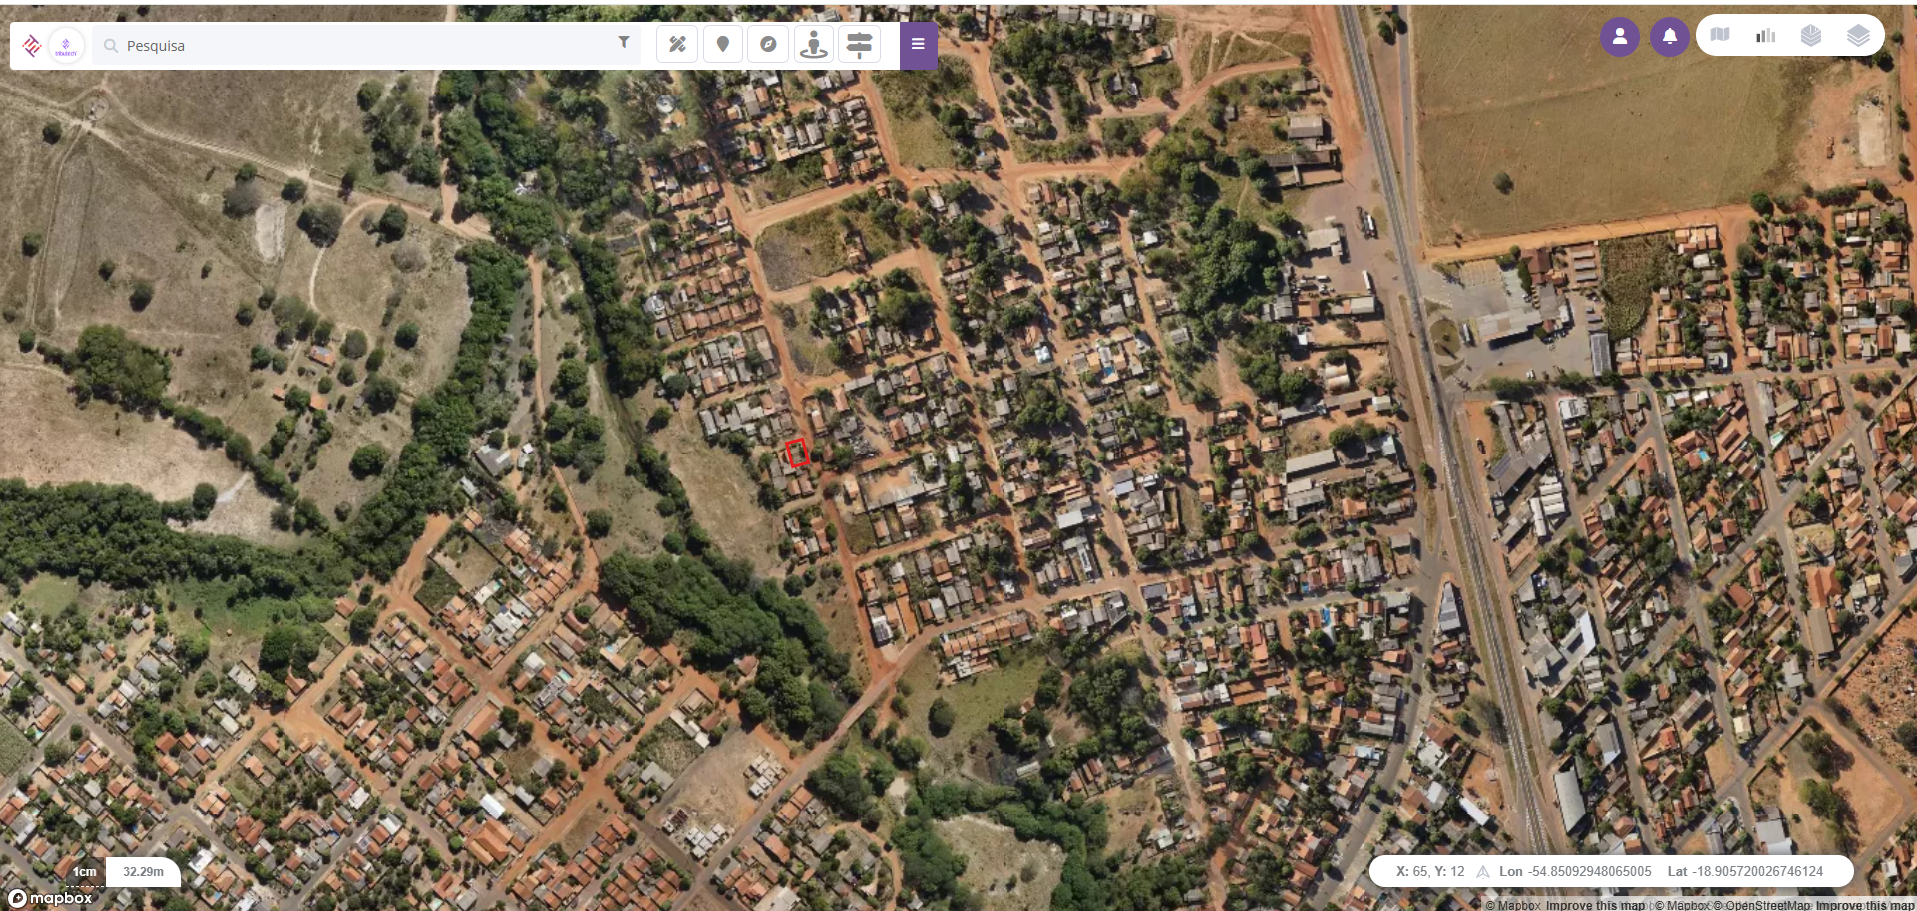Open the measure and draw tools
Viewport: 1917px width, 911px height.
point(677,44)
